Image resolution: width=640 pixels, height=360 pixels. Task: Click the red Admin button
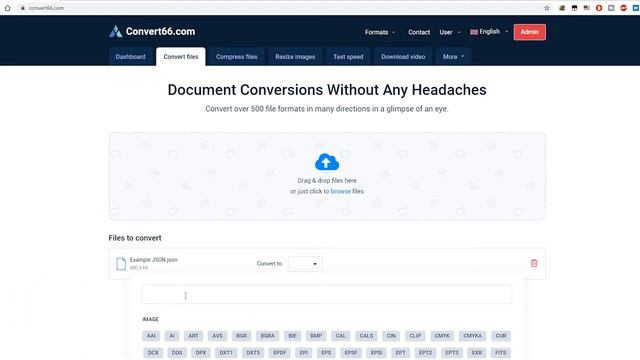click(x=529, y=32)
